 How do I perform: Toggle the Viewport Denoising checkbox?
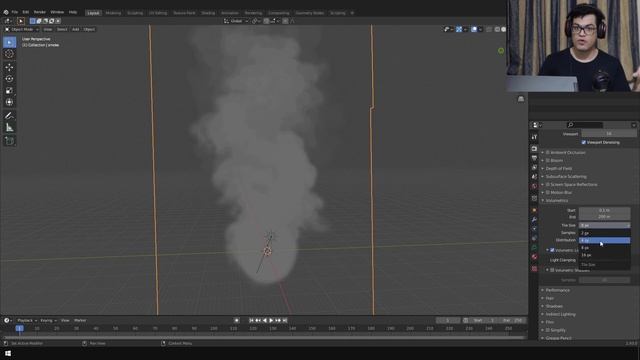pyautogui.click(x=584, y=142)
